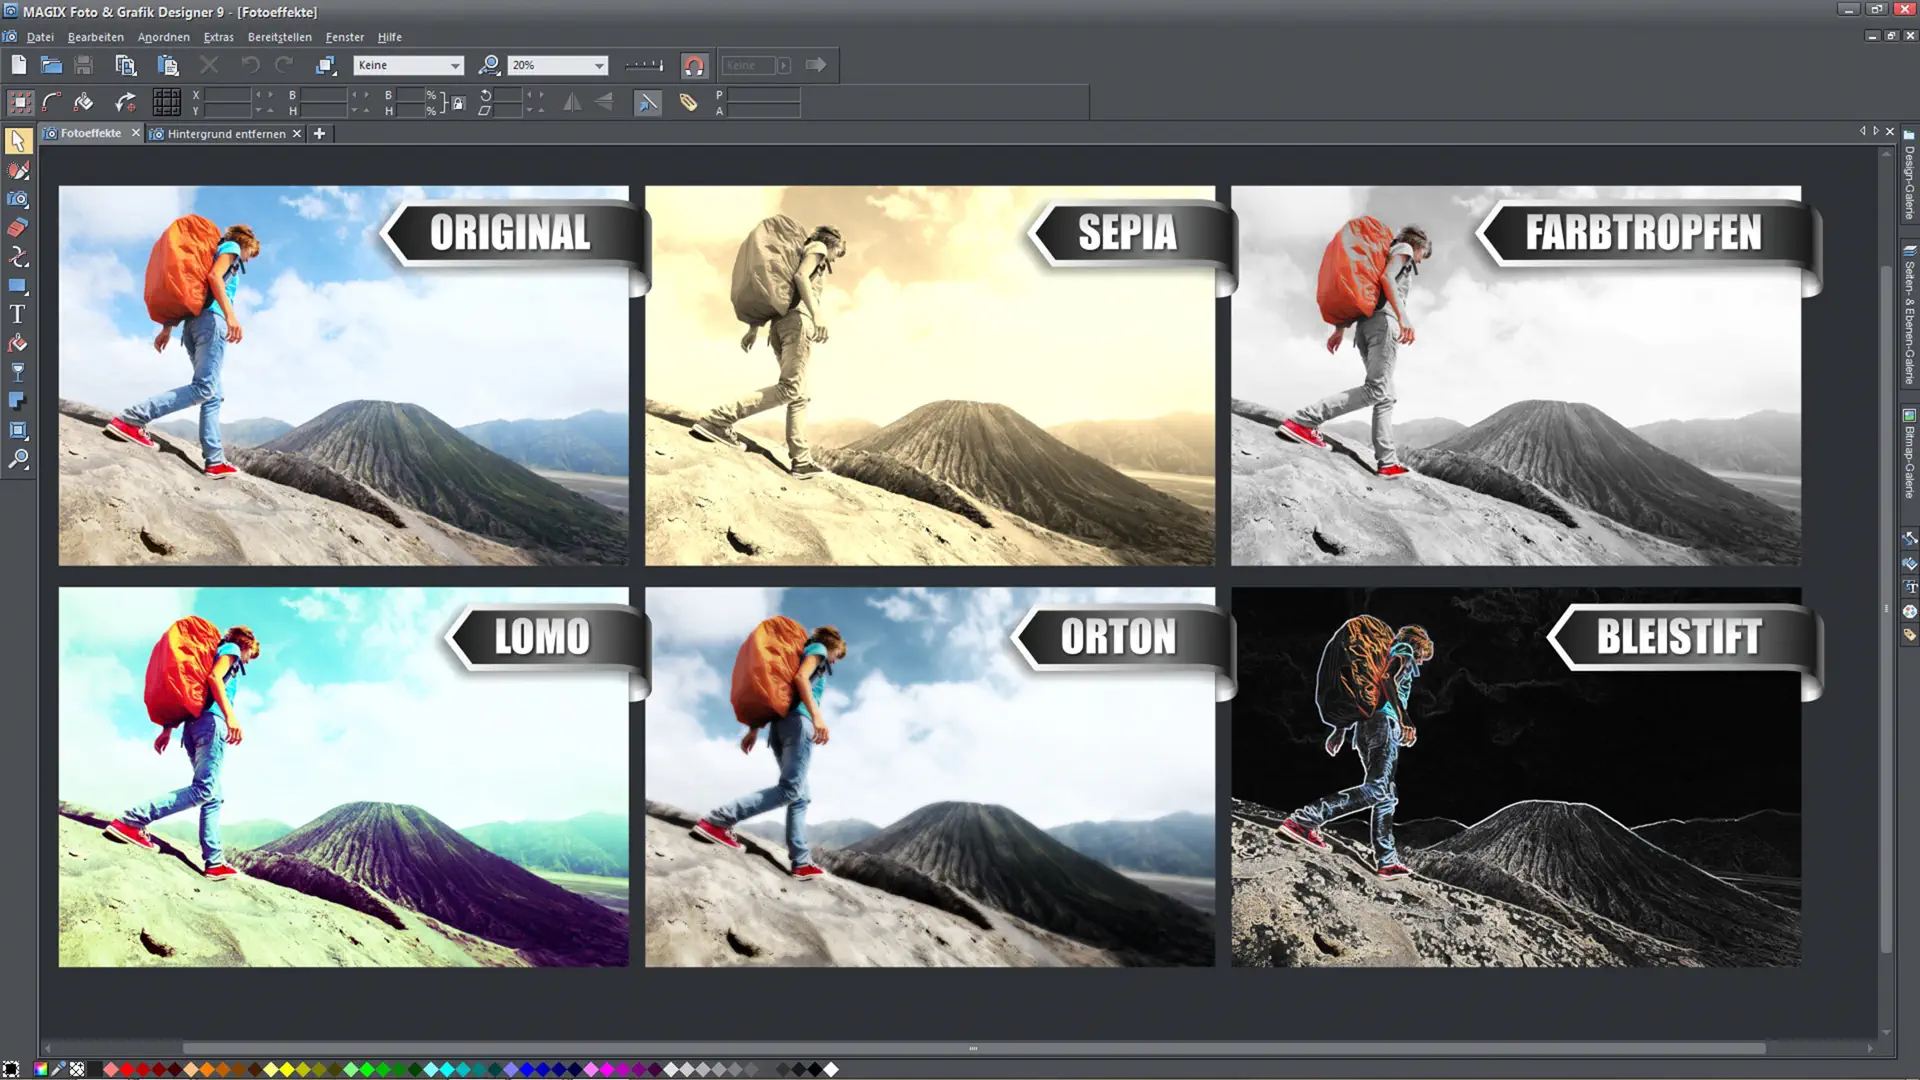Open the Bearbeiten menu
The width and height of the screenshot is (1920, 1080).
(x=95, y=37)
